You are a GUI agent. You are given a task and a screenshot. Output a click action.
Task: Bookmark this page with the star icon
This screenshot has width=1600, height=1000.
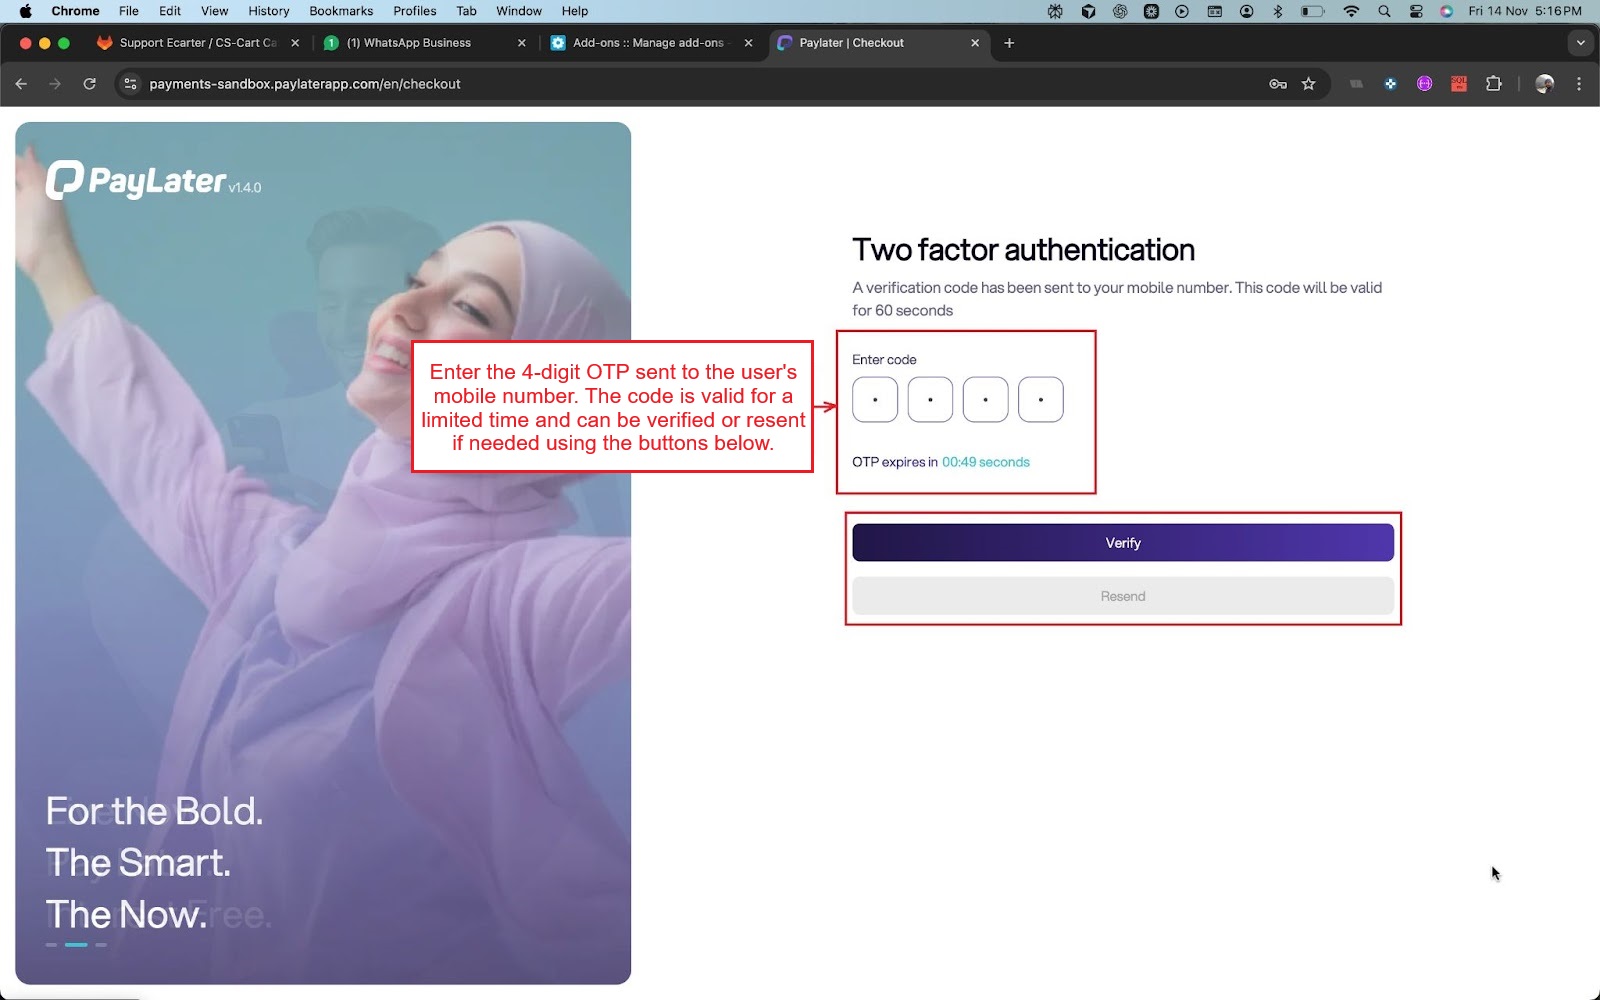[1308, 84]
